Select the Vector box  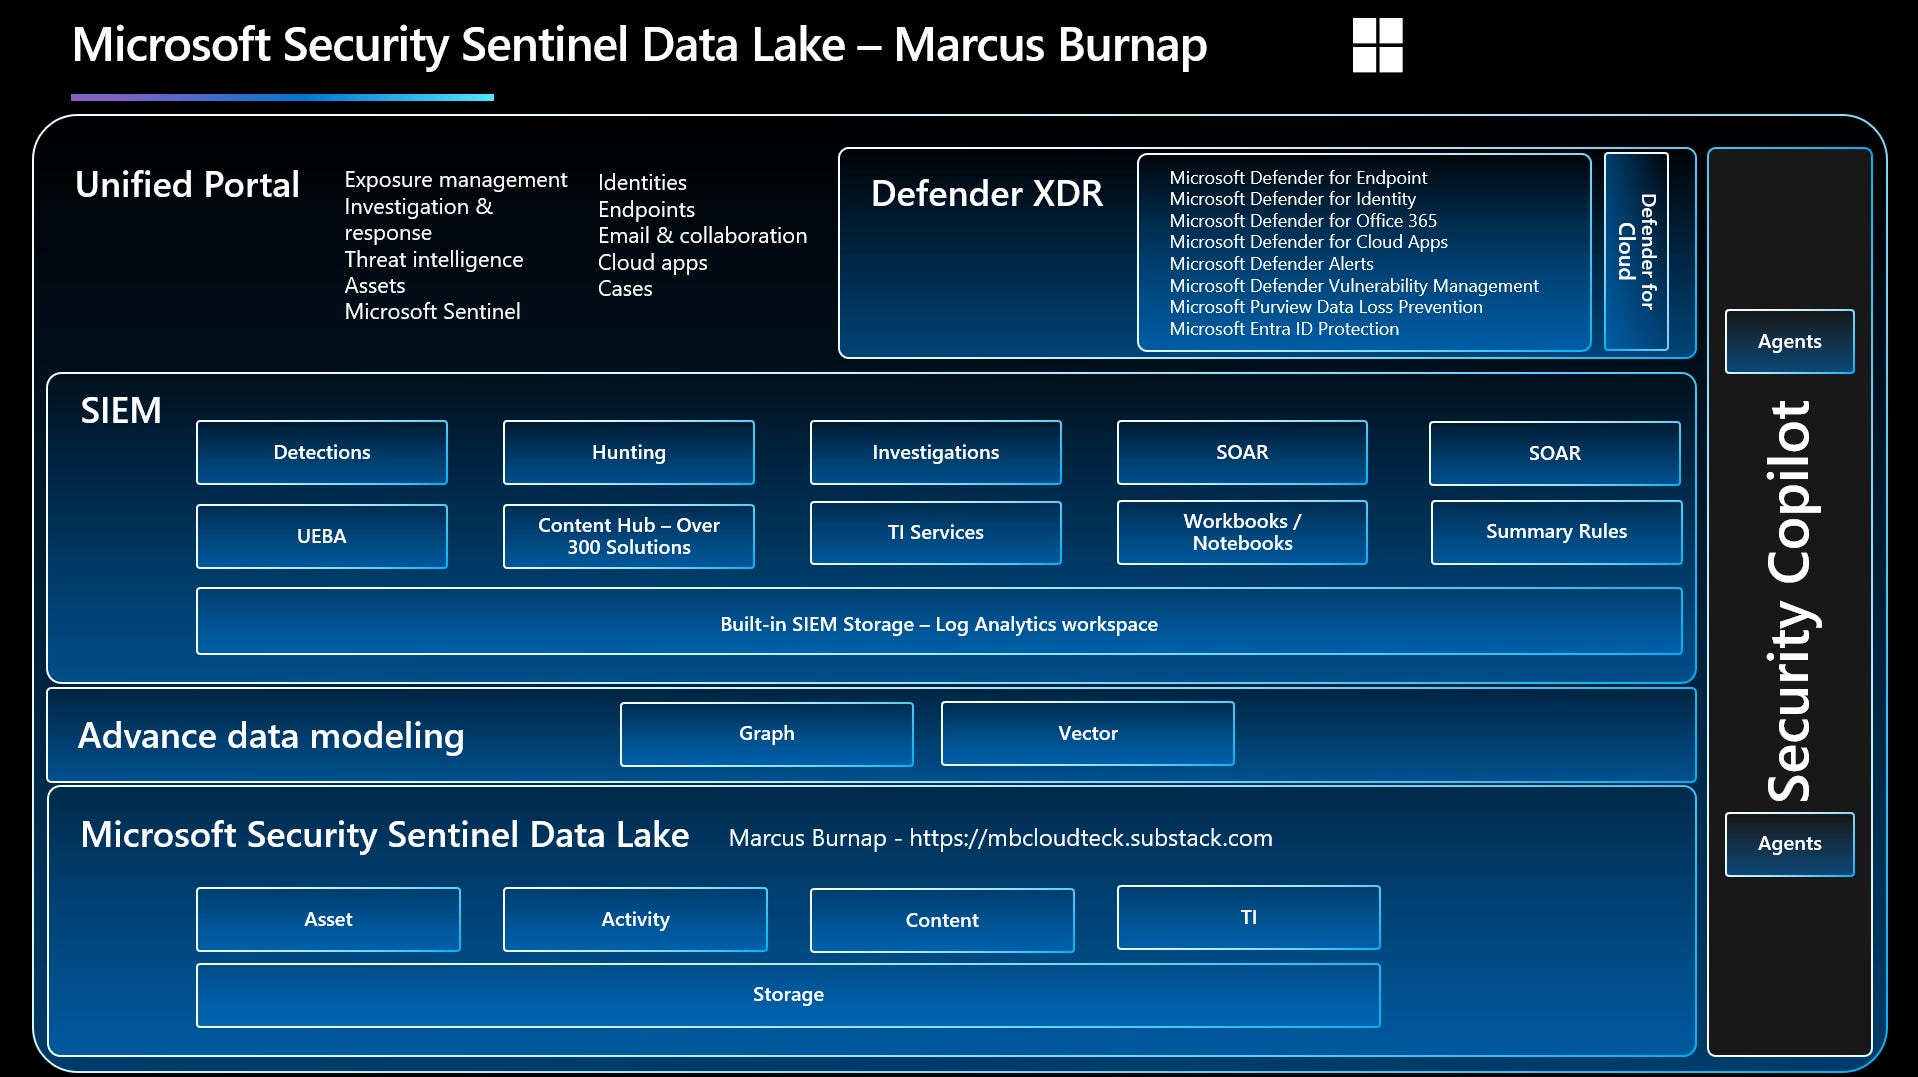coord(1088,733)
